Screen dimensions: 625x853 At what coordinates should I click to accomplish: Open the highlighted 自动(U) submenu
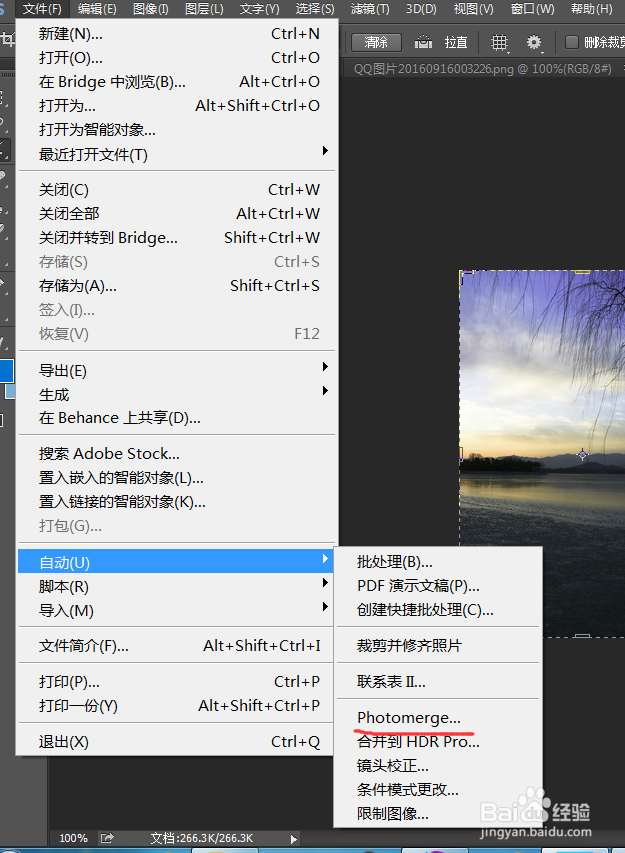point(178,562)
